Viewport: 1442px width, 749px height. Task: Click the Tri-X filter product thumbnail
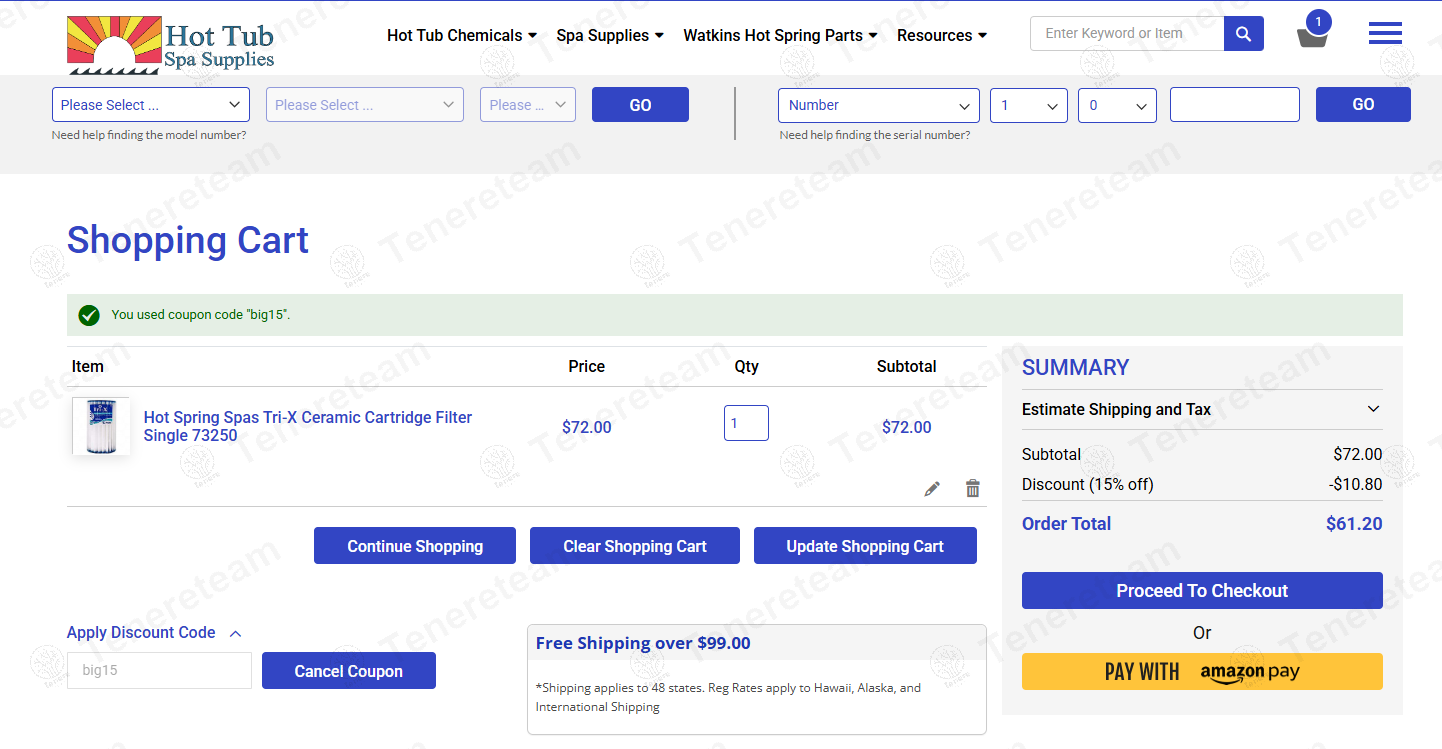pos(101,427)
